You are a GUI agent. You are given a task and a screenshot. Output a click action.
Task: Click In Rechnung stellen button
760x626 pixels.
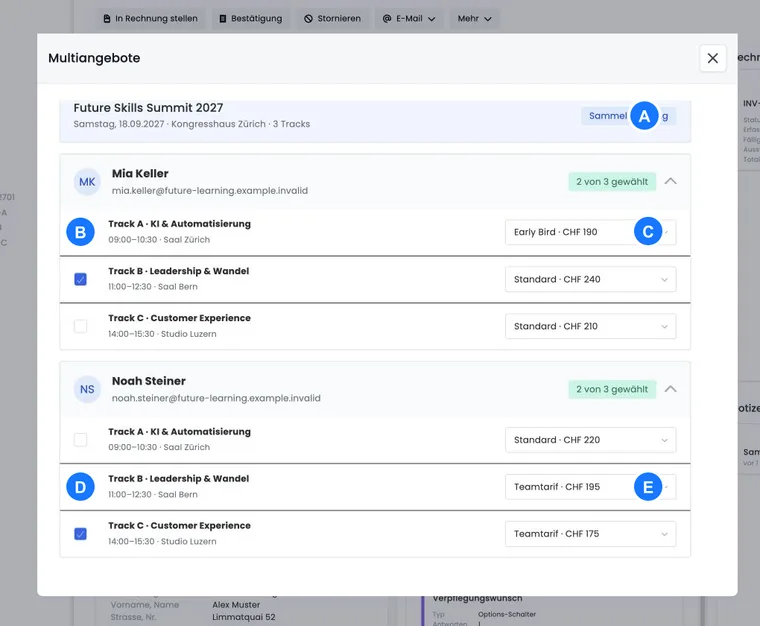coord(150,18)
